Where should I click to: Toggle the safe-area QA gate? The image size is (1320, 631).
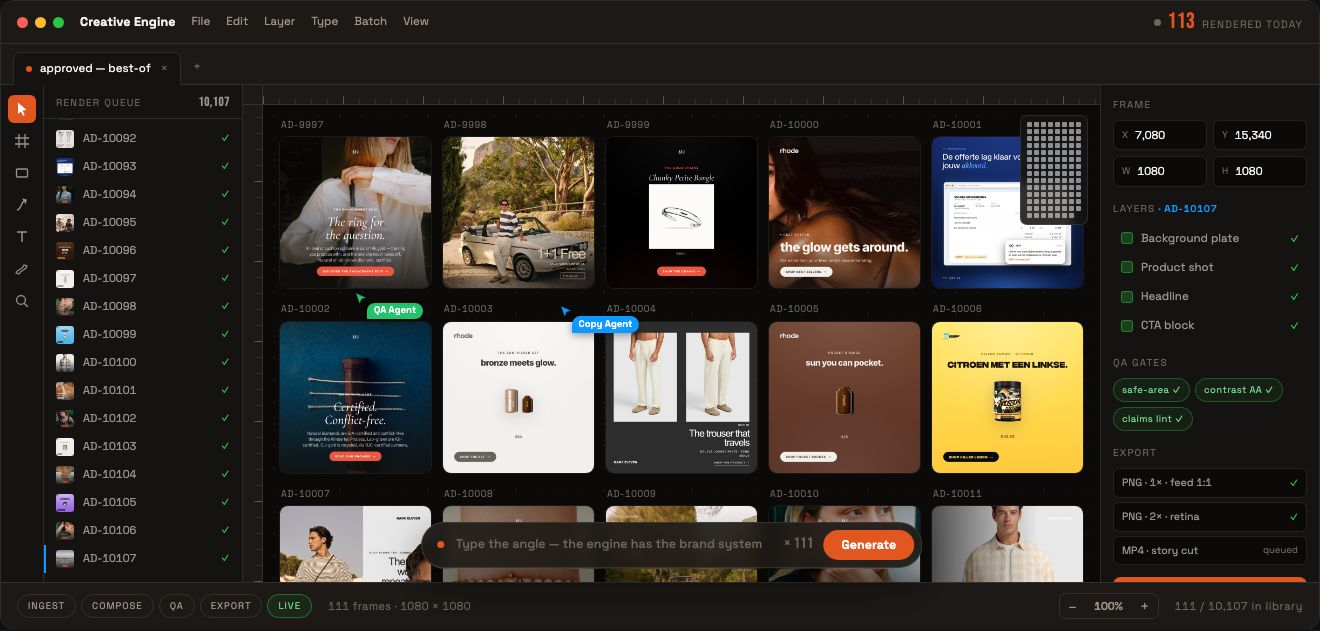(x=1151, y=390)
